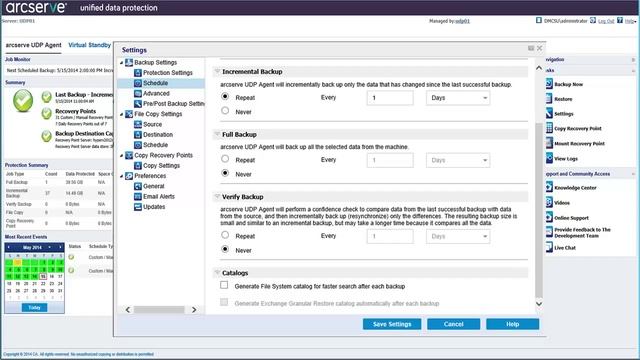Click the Copy Settings tree icon

[x=138, y=166]
